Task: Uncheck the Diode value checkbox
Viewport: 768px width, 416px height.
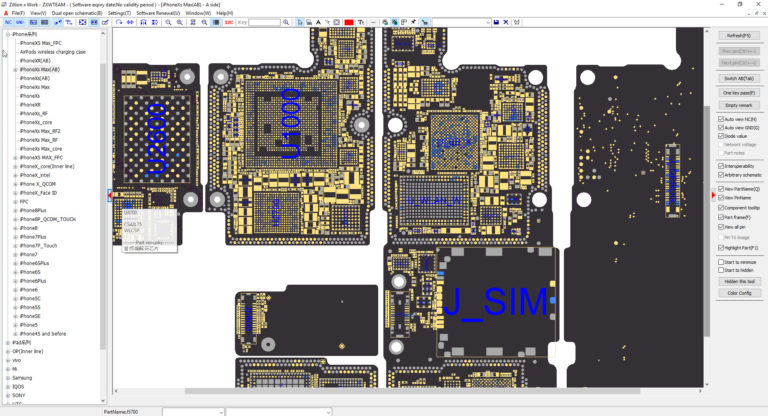Action: pos(721,136)
